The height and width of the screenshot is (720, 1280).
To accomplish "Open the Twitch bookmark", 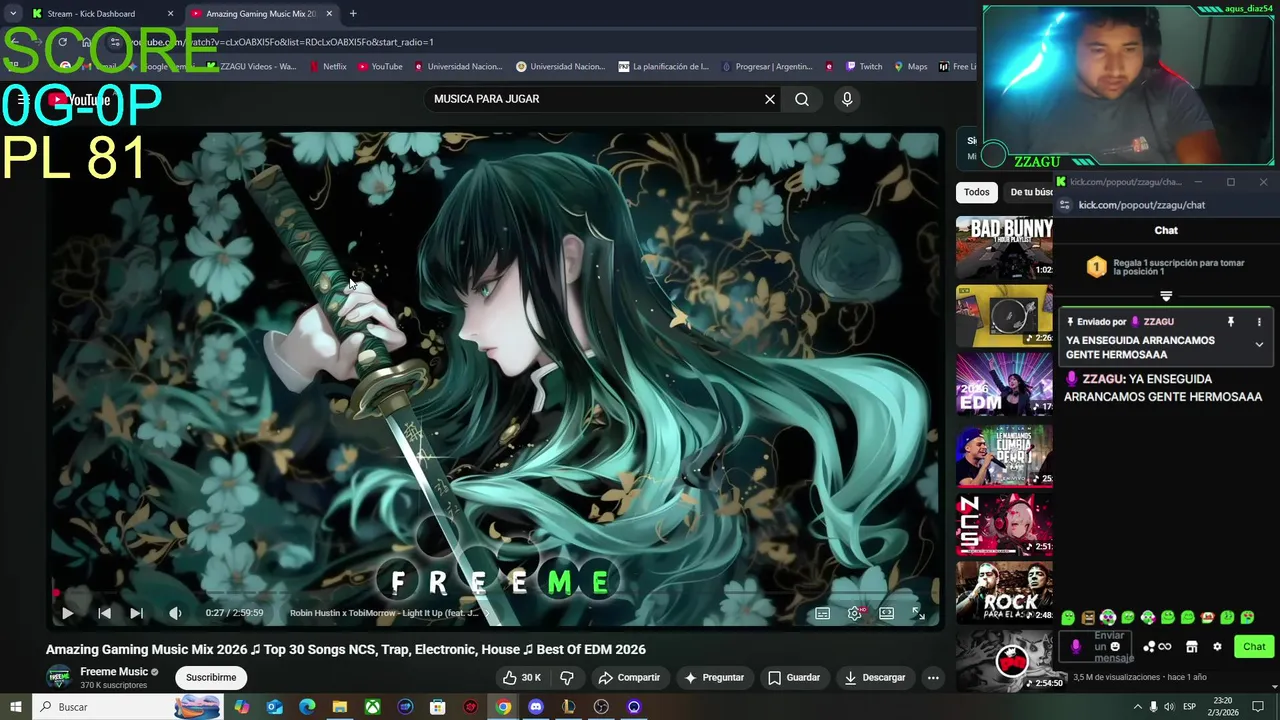I will (864, 67).
